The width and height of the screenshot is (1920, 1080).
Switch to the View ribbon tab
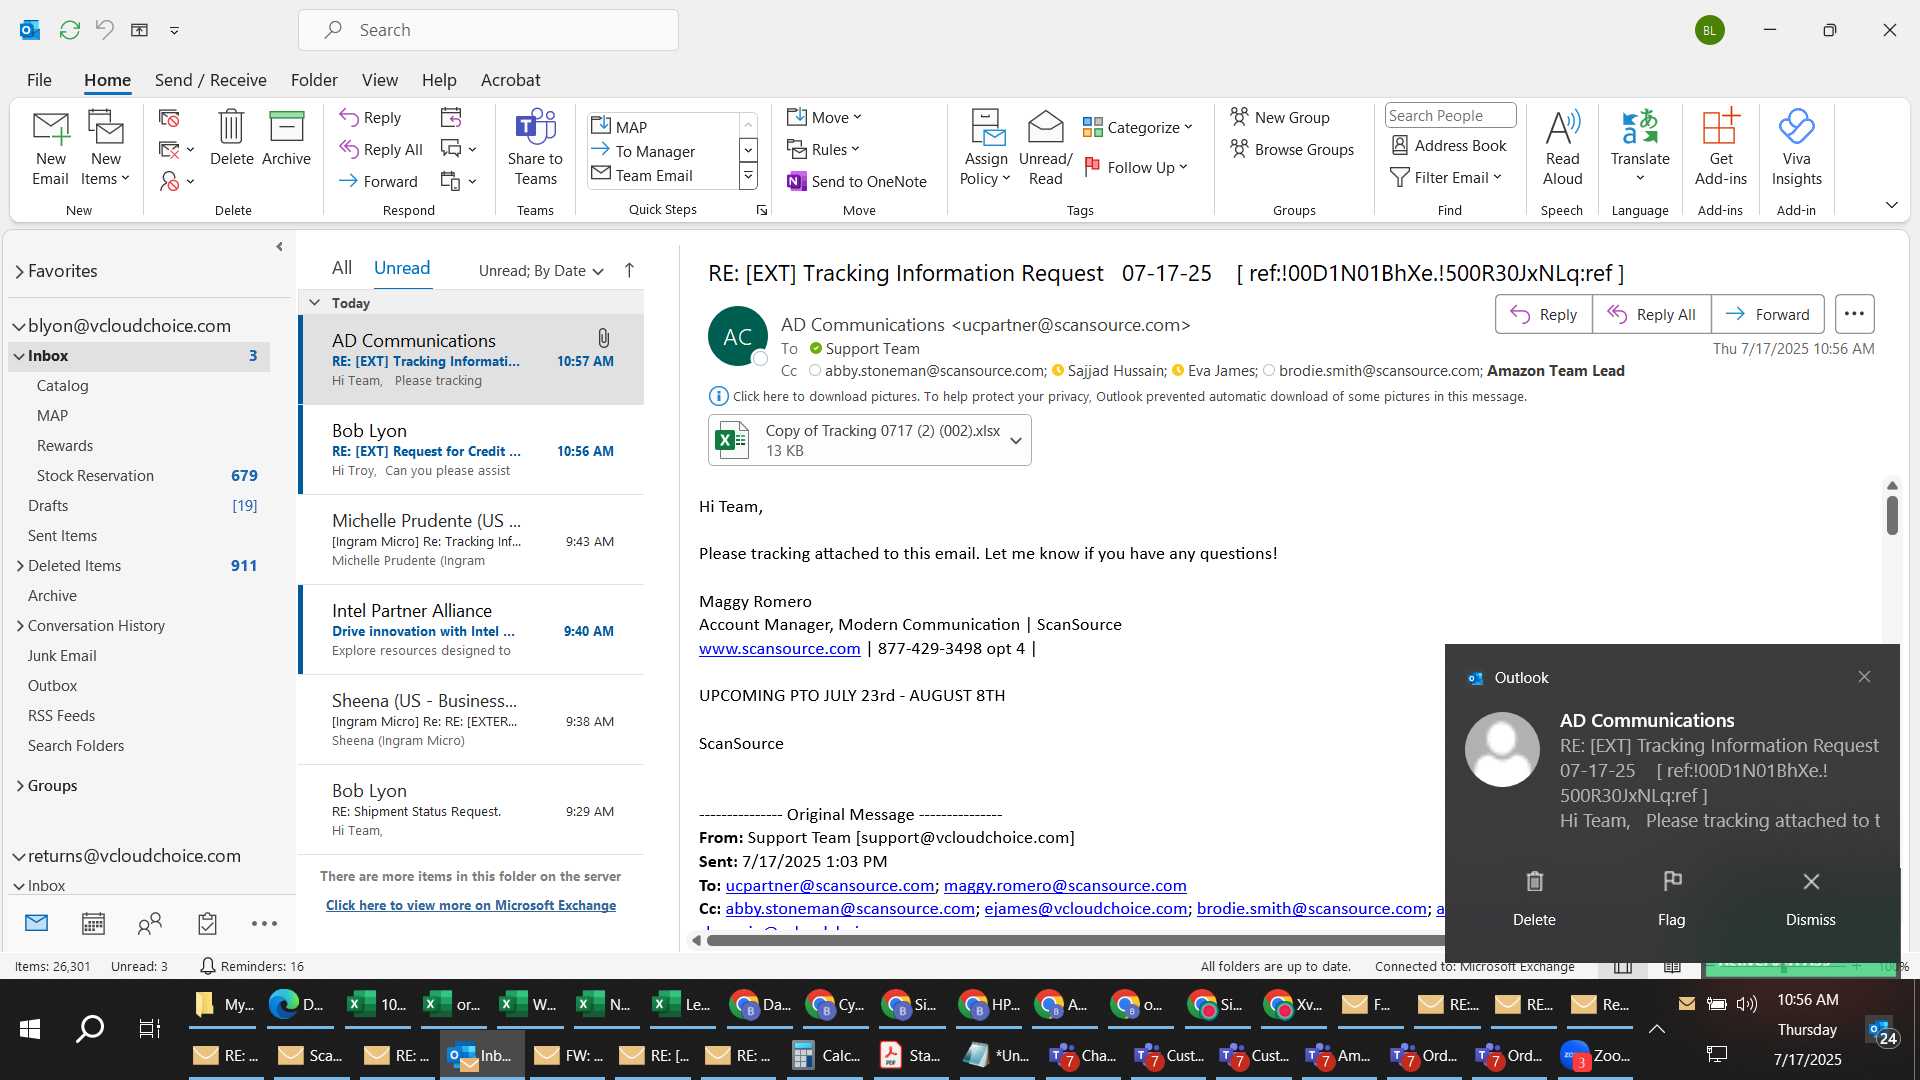[379, 80]
